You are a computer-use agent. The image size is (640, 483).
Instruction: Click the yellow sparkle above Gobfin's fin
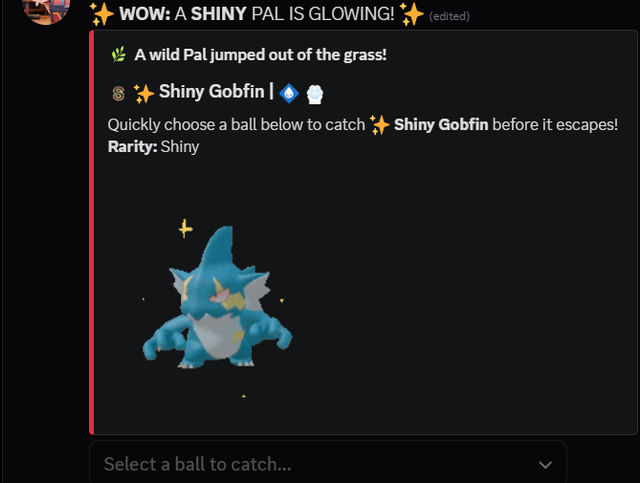pyautogui.click(x=185, y=228)
